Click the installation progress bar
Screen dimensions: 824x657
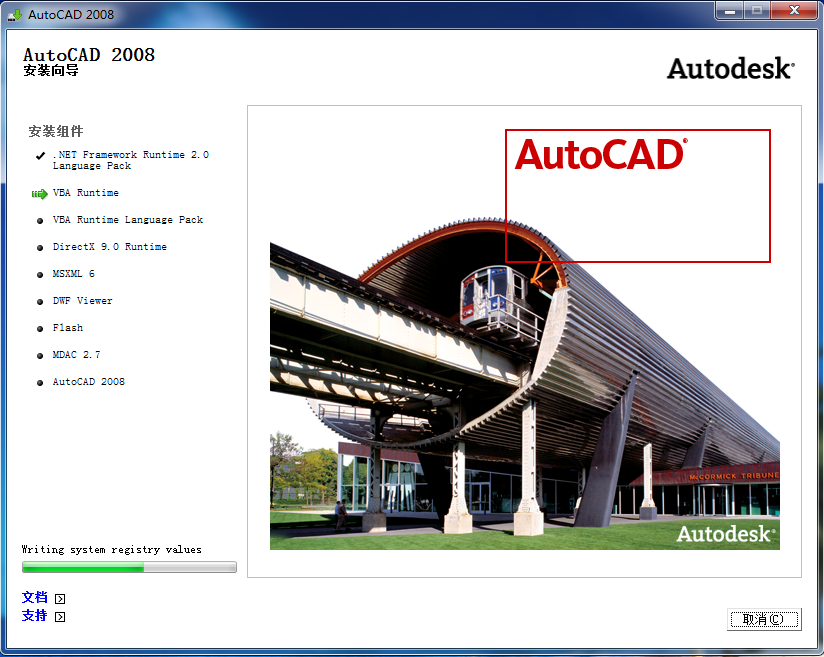point(128,566)
